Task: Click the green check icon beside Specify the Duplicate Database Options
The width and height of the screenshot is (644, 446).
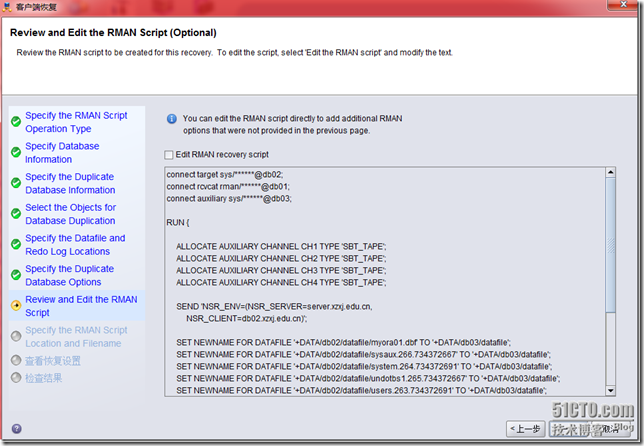Action: click(x=16, y=275)
